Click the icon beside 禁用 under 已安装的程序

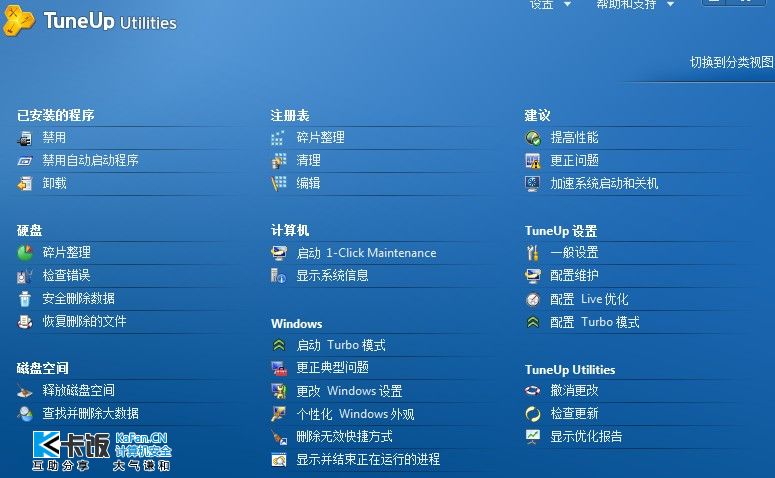(25, 138)
